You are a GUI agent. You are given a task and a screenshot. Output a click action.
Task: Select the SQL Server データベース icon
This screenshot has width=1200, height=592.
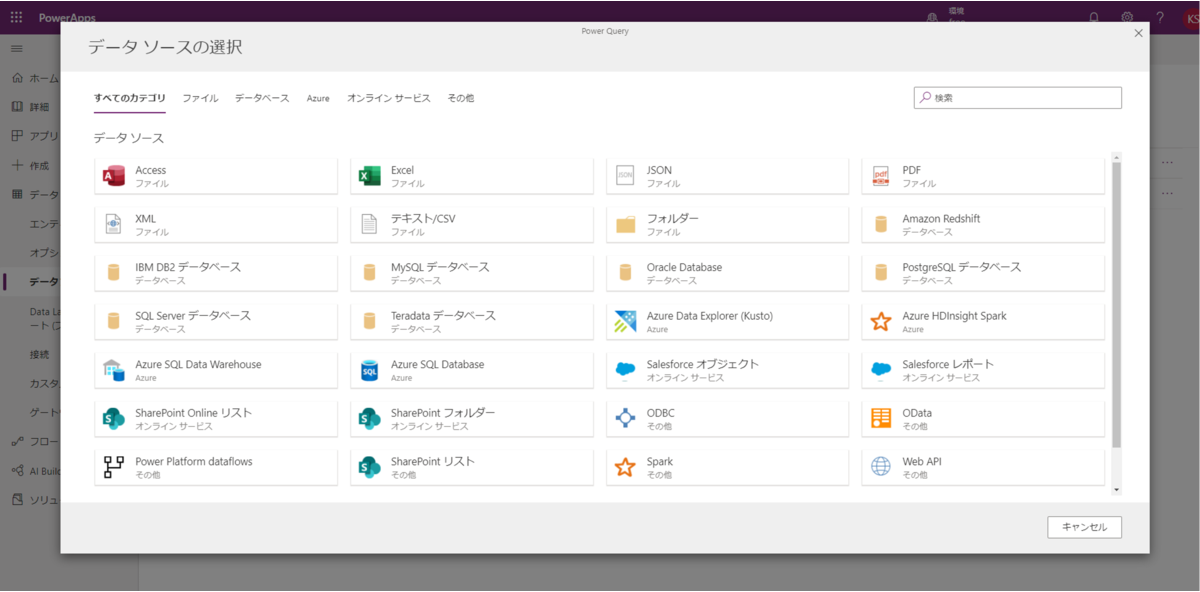coord(114,321)
